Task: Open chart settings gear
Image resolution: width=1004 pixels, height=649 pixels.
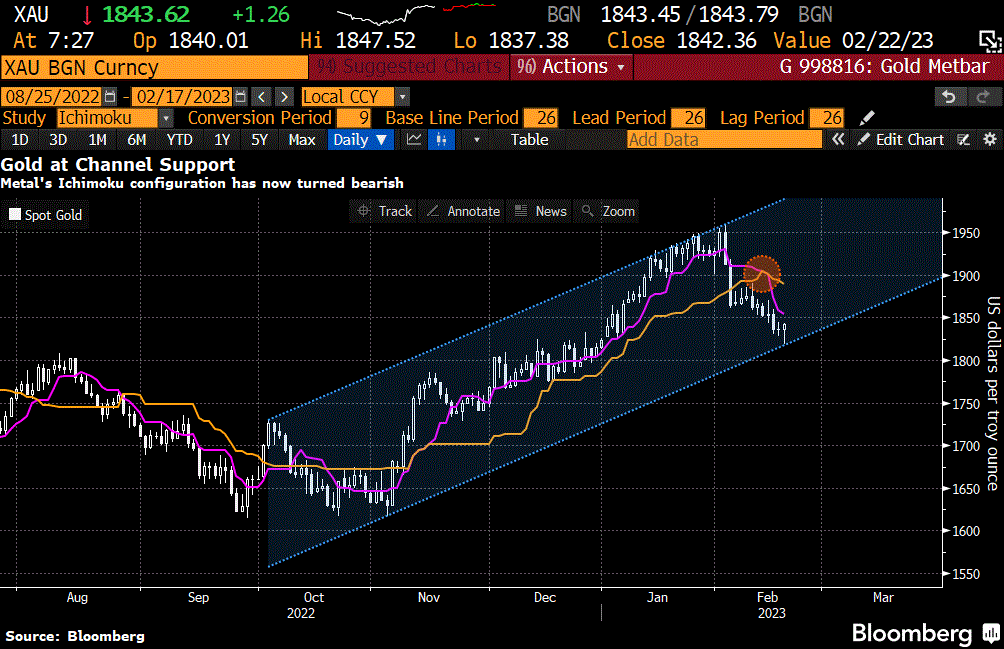Action: [x=989, y=140]
